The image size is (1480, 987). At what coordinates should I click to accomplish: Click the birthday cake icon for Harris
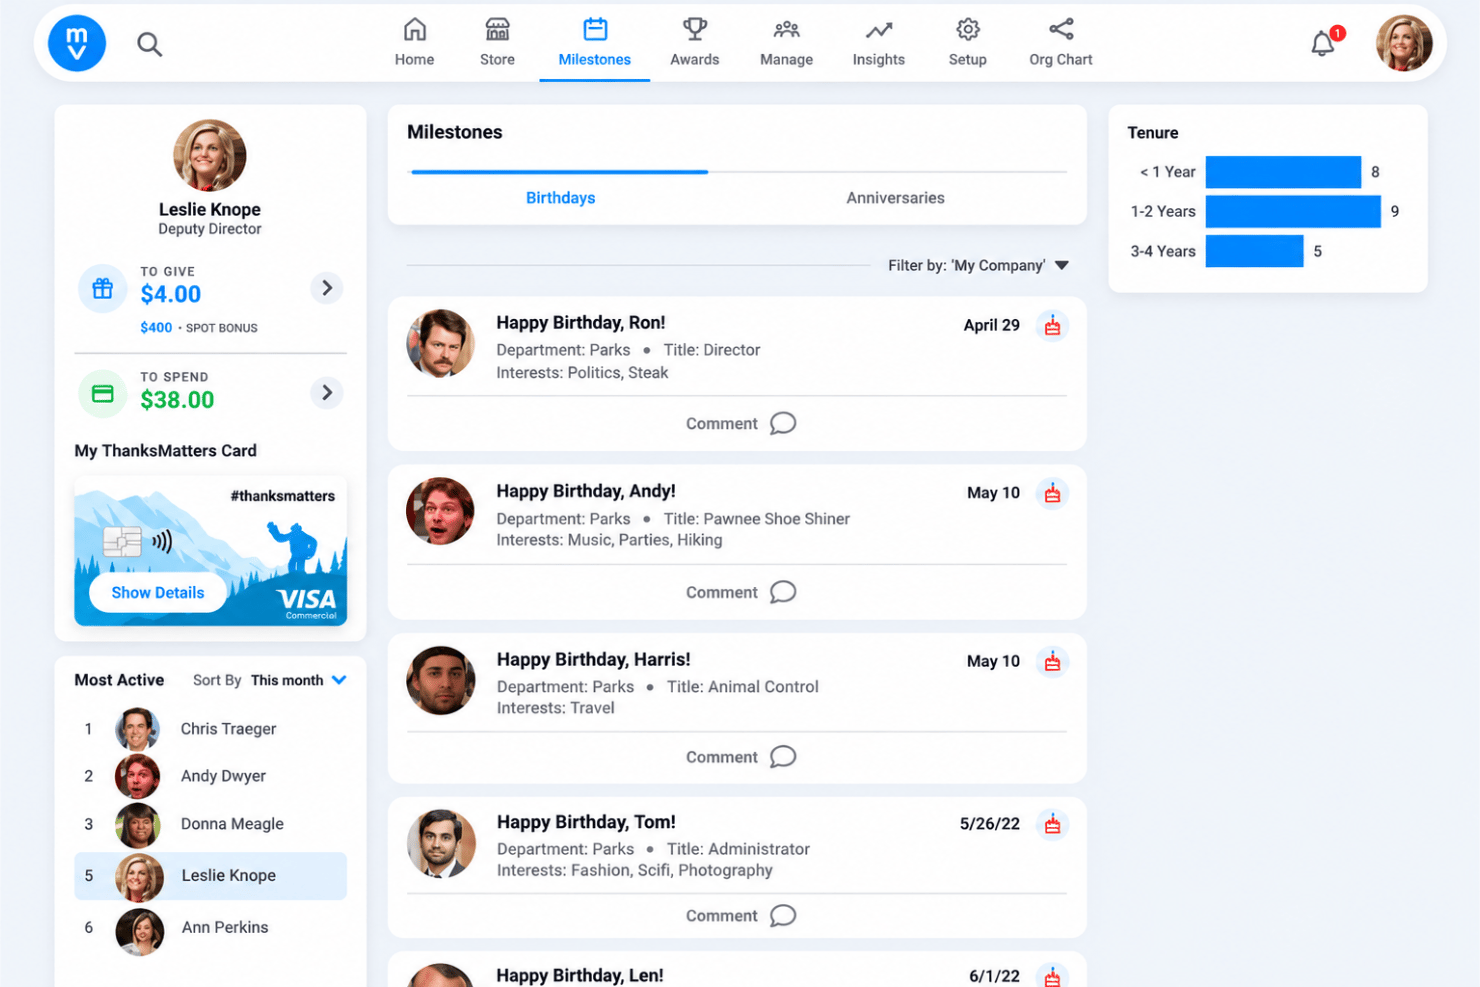pos(1052,662)
